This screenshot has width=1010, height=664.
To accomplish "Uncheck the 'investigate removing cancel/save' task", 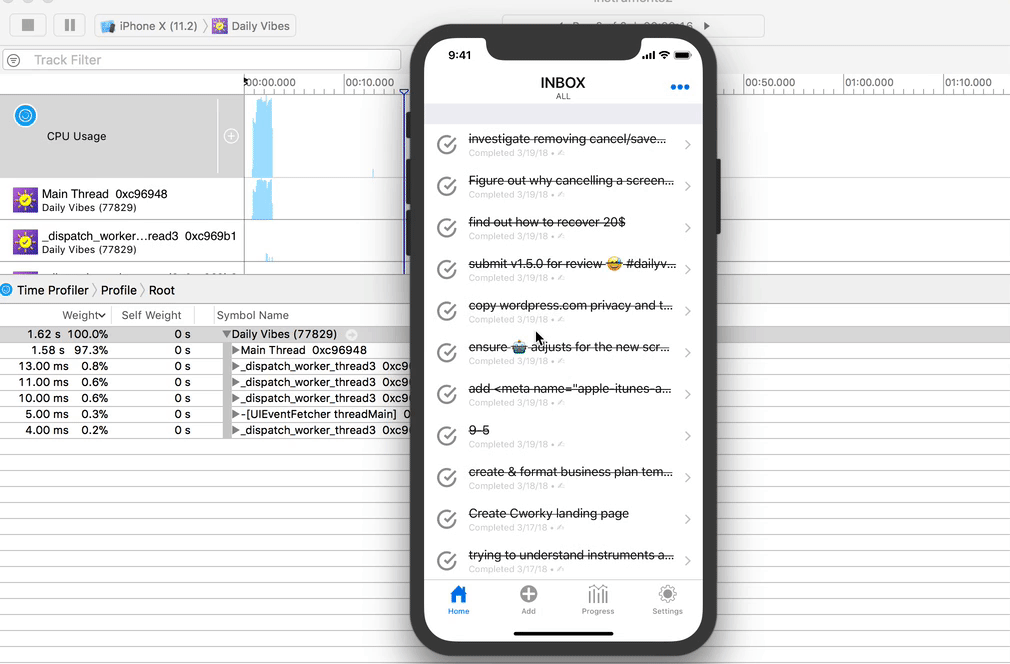I will tap(446, 144).
